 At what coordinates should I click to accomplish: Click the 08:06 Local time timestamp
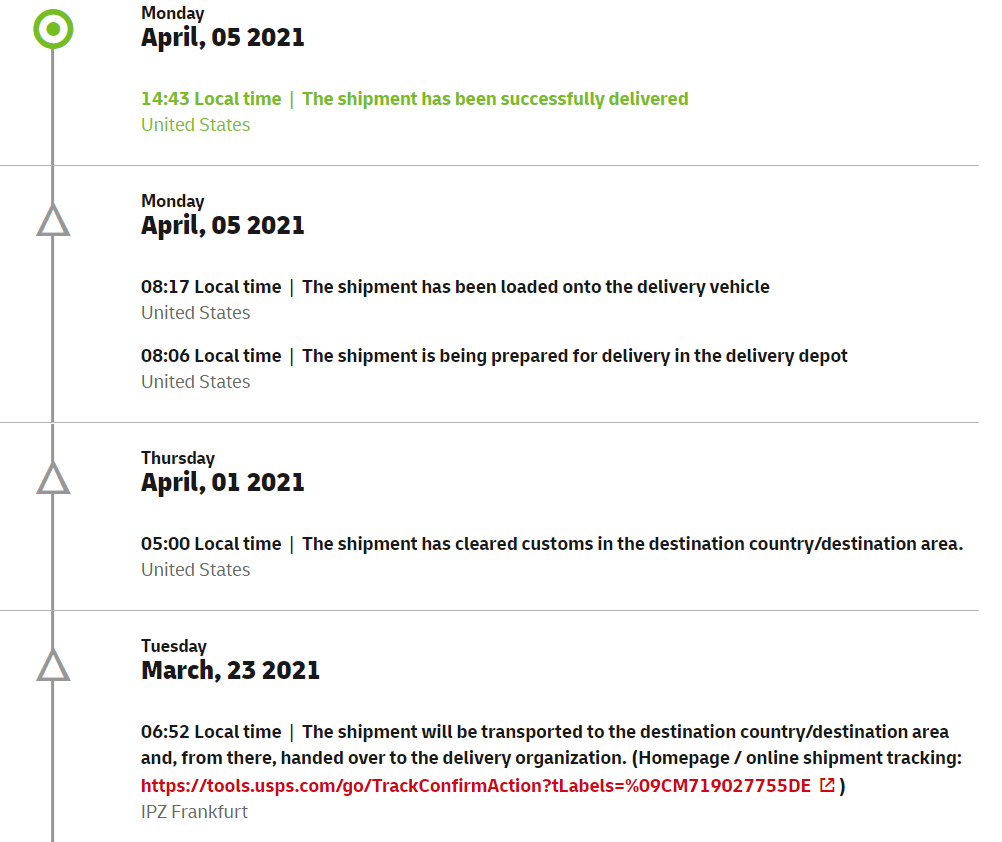coord(211,356)
